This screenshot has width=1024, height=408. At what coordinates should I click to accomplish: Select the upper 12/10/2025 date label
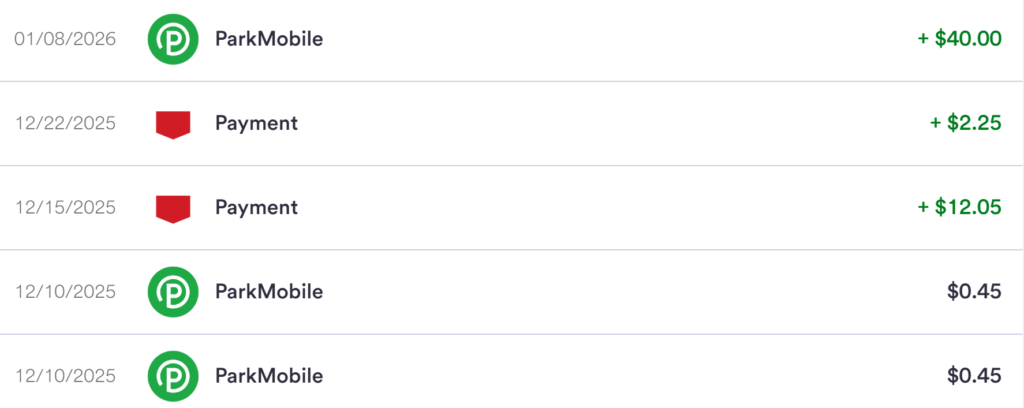[66, 292]
